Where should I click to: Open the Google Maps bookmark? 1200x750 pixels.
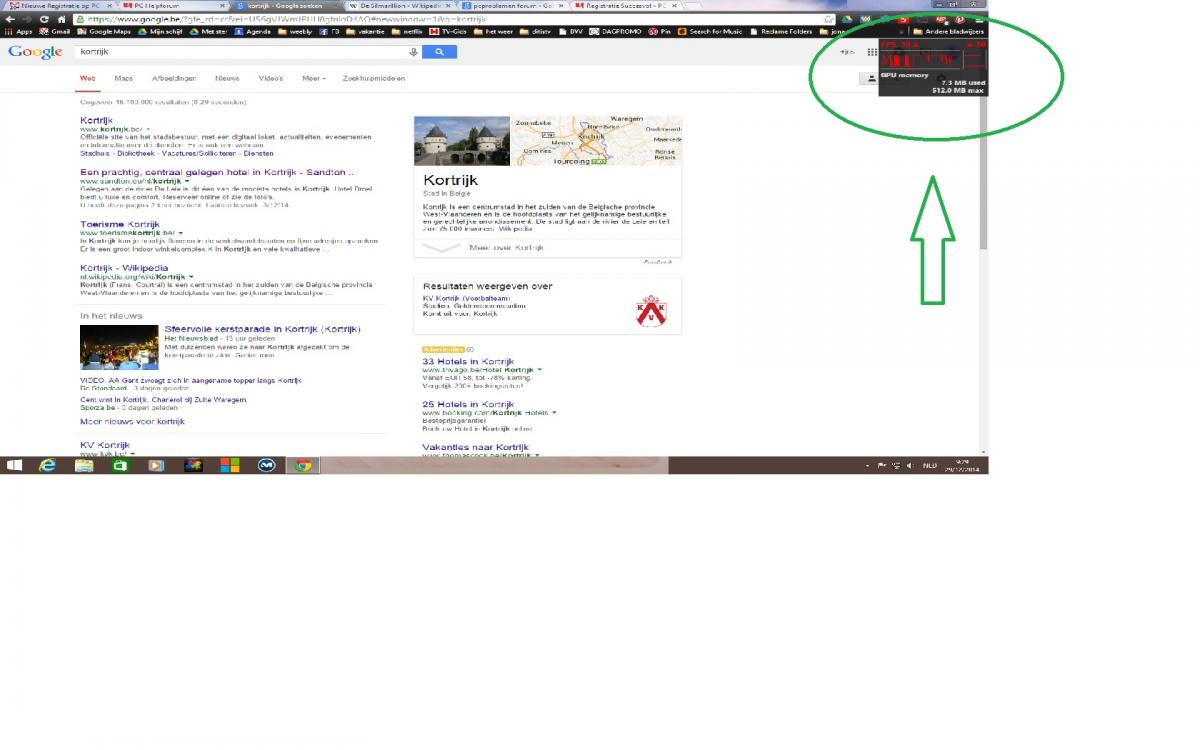[104, 32]
